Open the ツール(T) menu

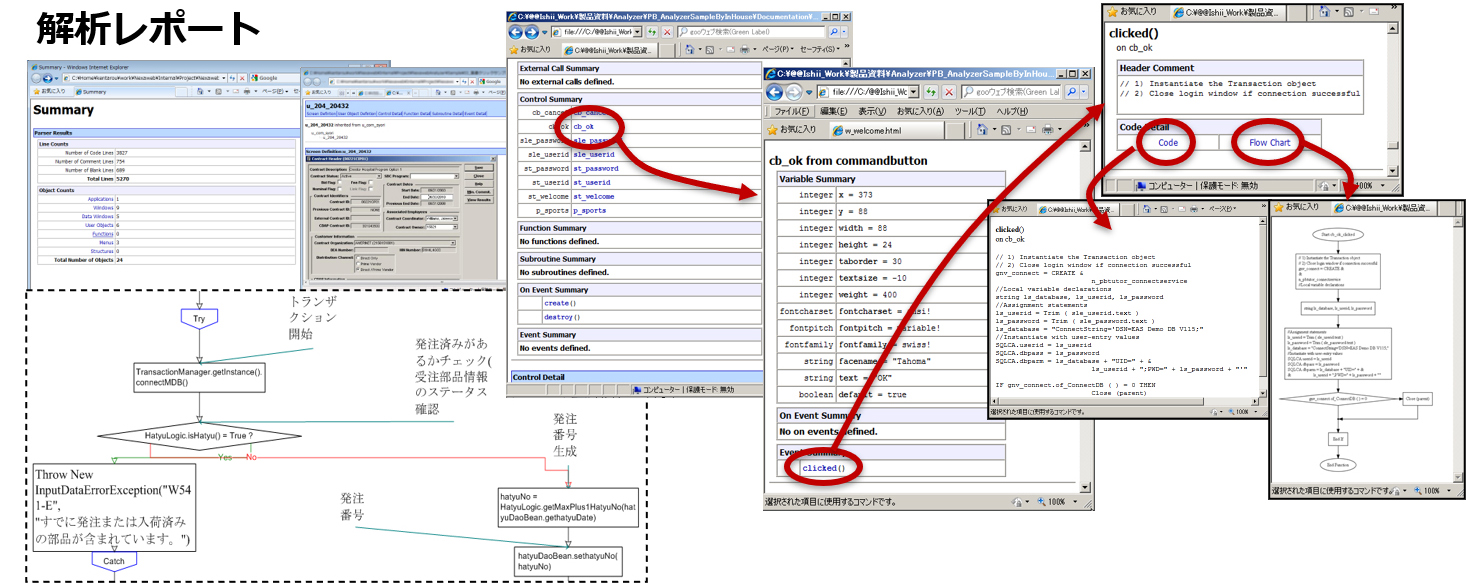(x=970, y=111)
